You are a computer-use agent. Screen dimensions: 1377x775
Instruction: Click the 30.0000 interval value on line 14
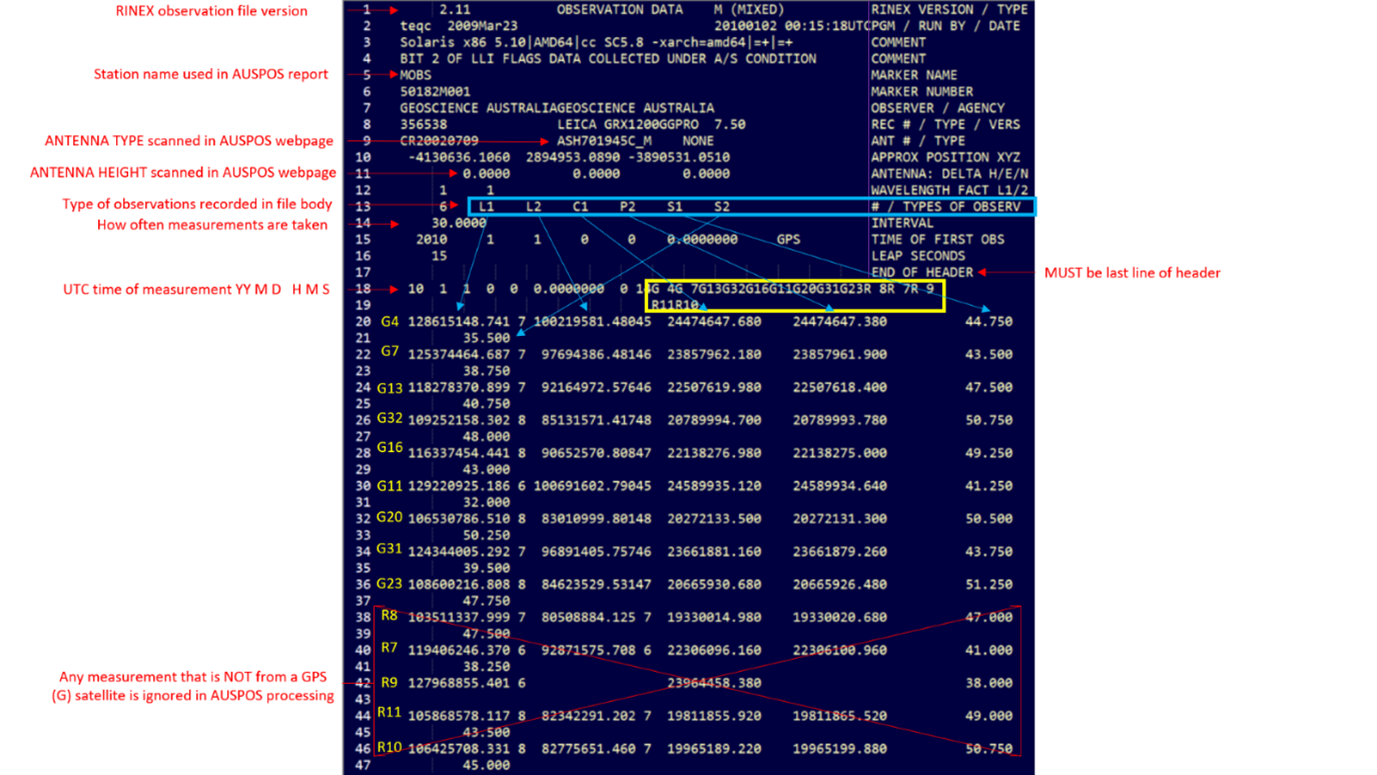coord(458,223)
